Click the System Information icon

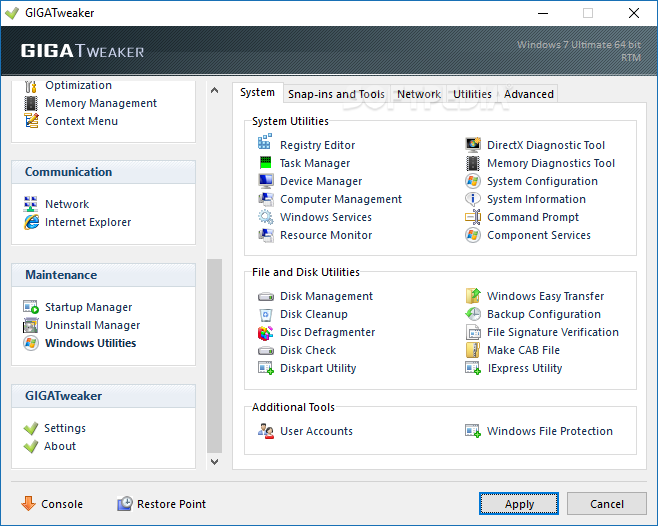pos(473,199)
